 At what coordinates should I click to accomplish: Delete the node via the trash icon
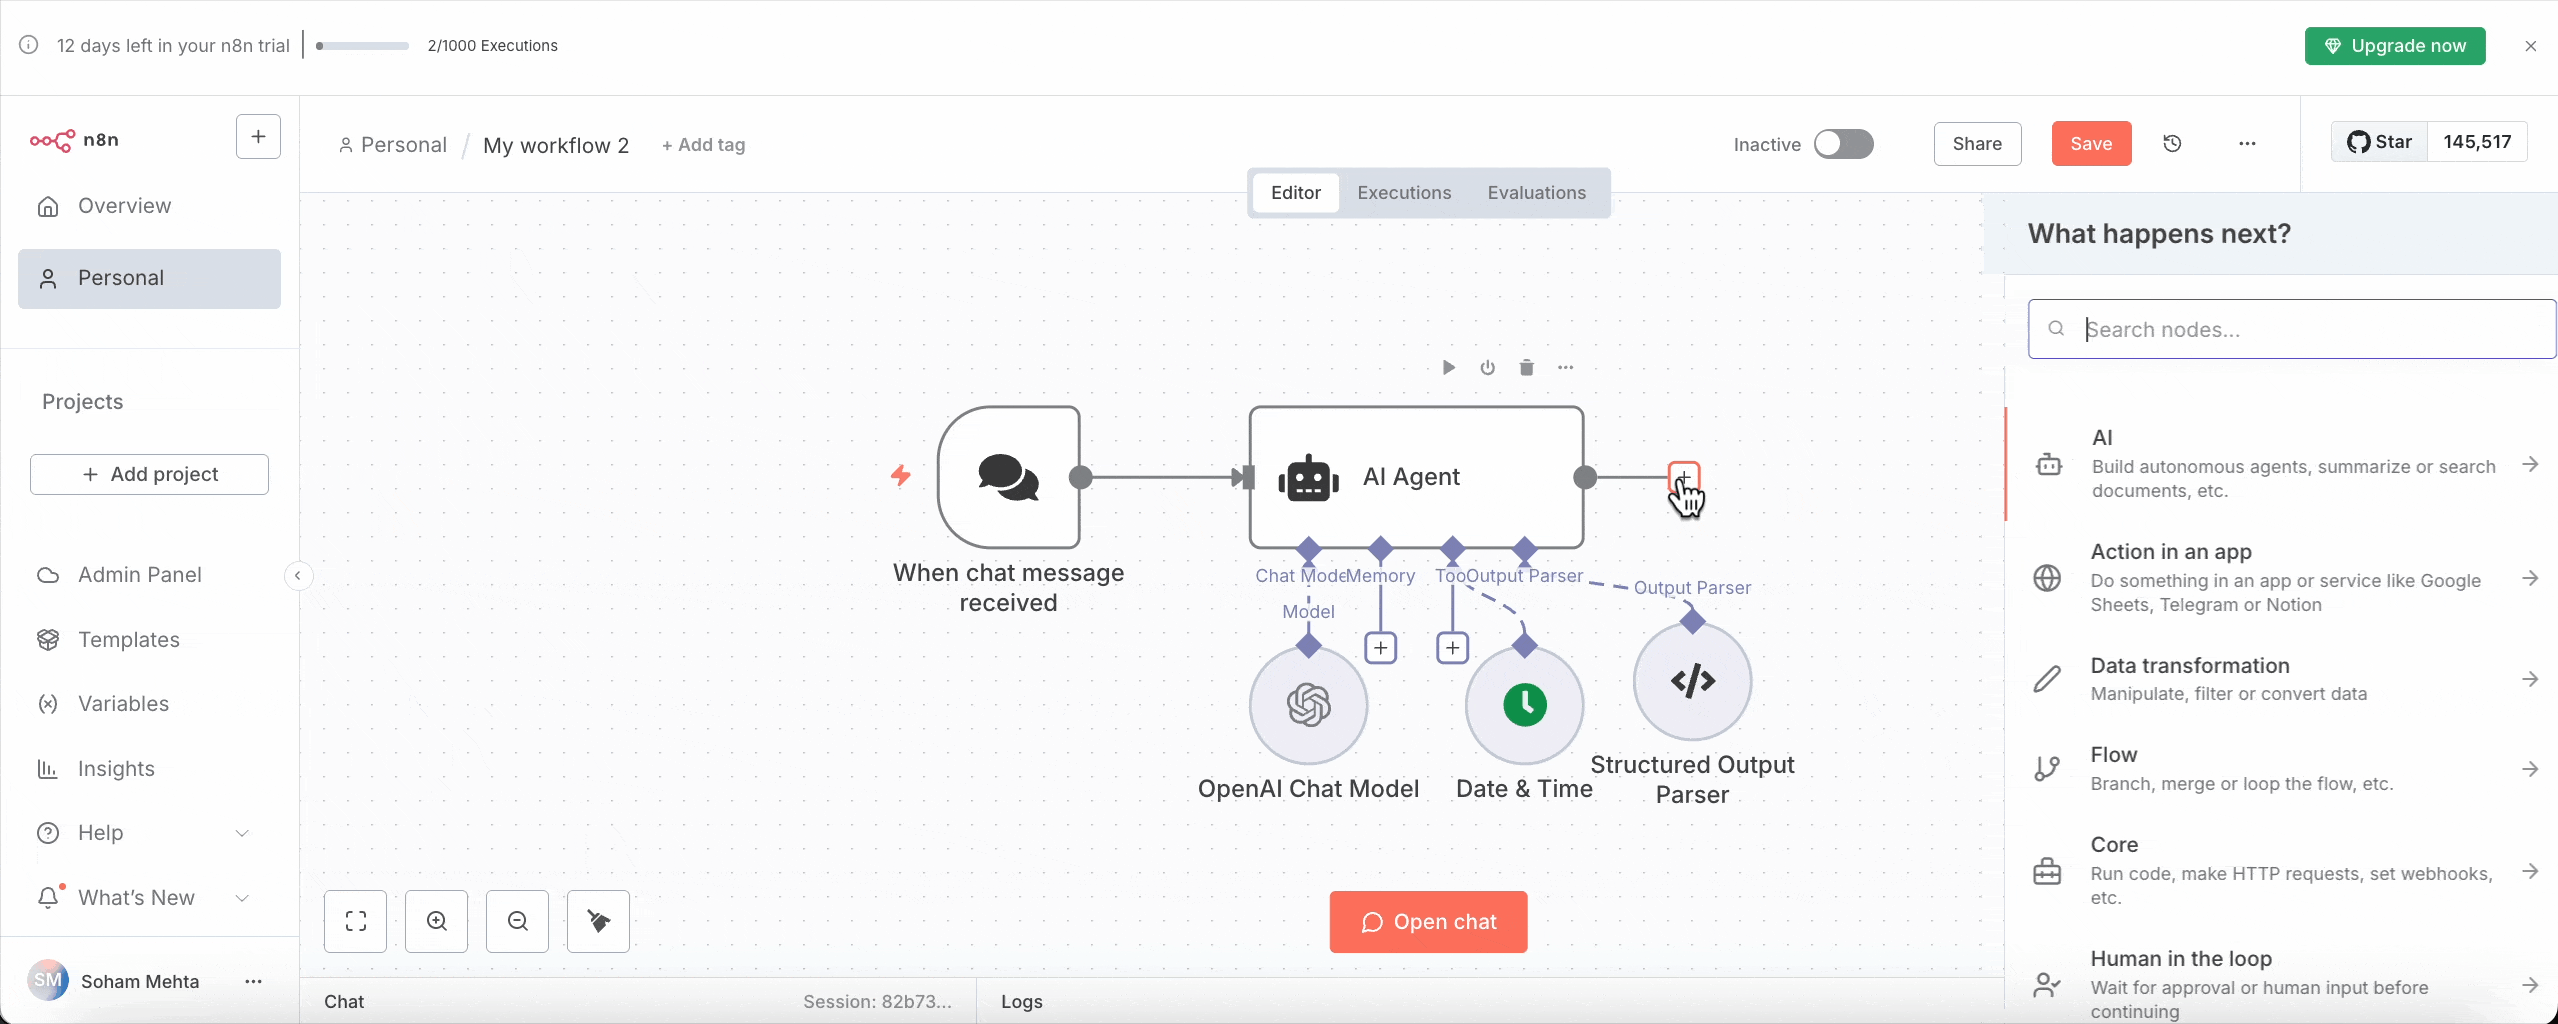pyautogui.click(x=1524, y=367)
